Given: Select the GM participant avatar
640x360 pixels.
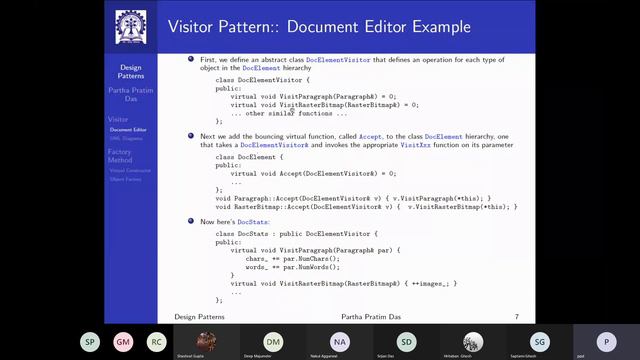Looking at the screenshot, I should (x=123, y=342).
